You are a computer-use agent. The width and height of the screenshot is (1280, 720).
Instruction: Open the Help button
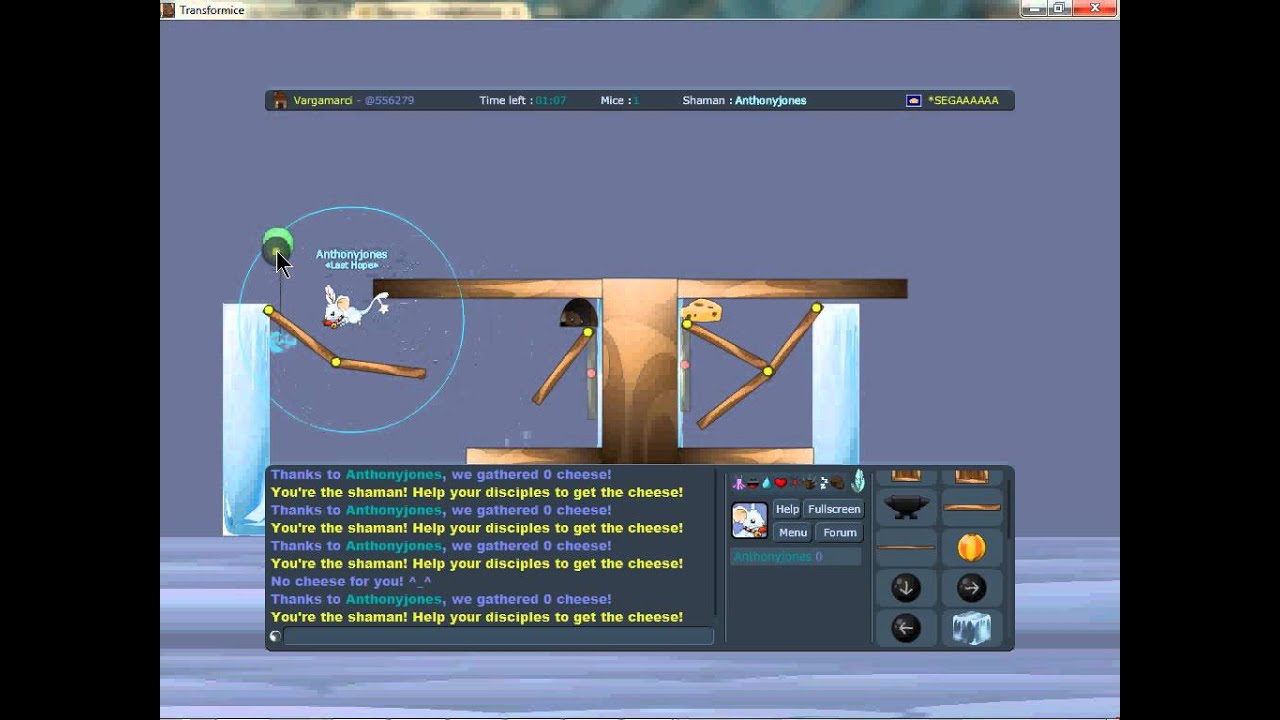click(x=787, y=509)
